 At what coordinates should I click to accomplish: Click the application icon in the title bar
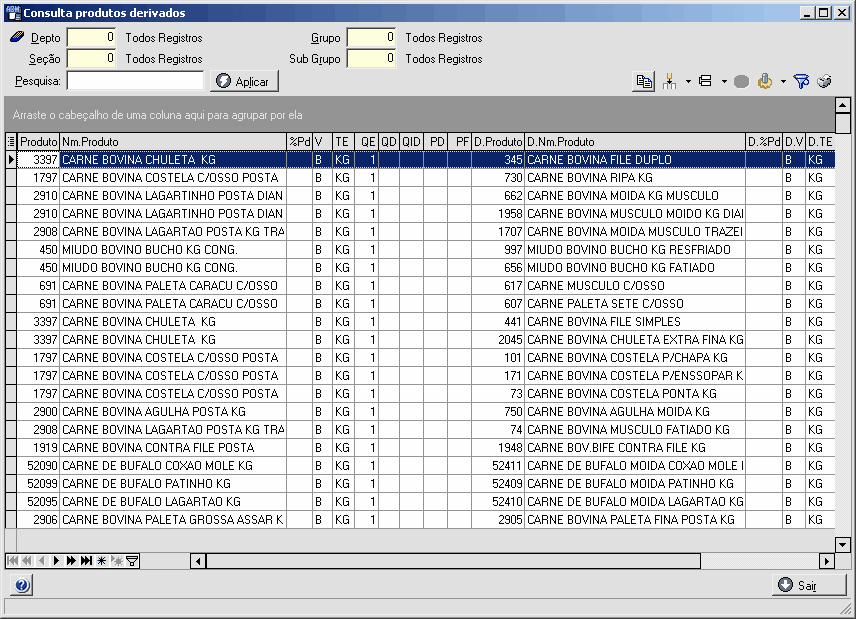click(13, 13)
